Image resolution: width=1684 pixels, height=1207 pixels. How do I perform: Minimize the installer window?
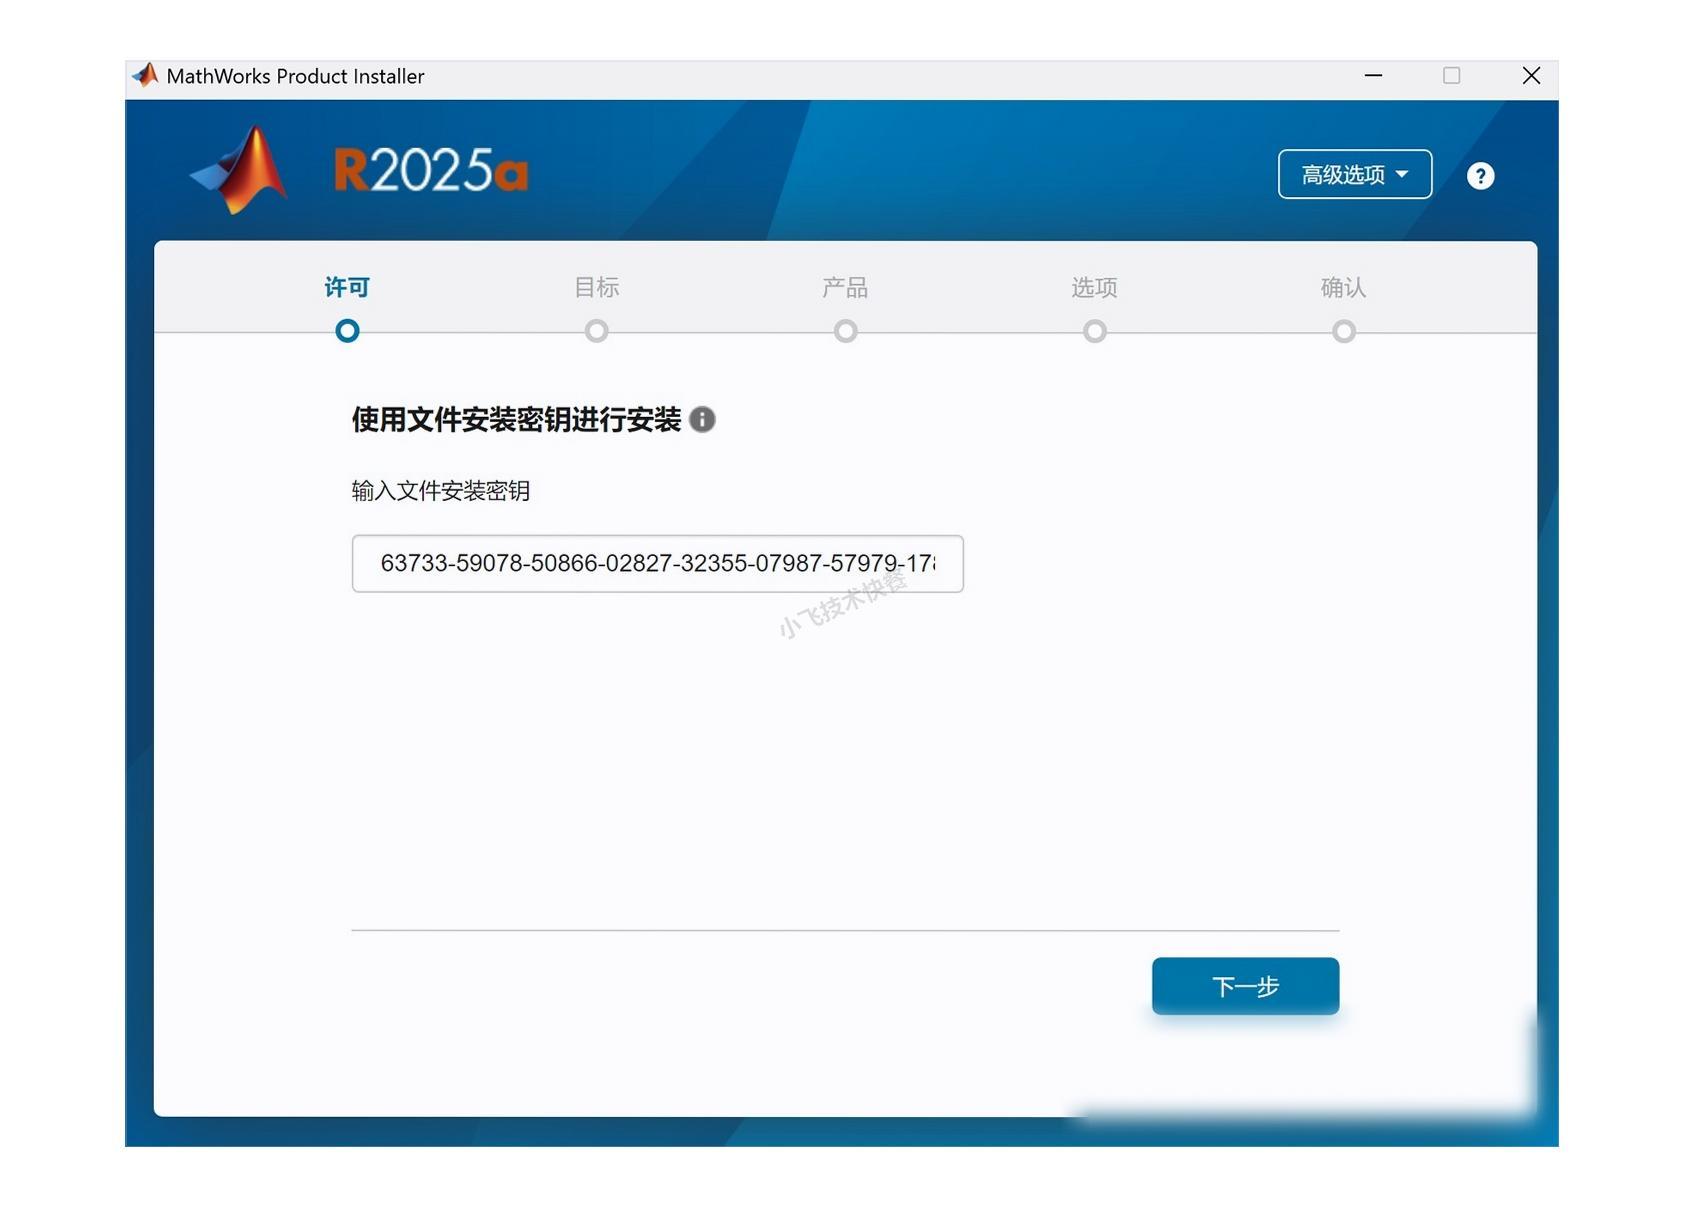point(1373,76)
